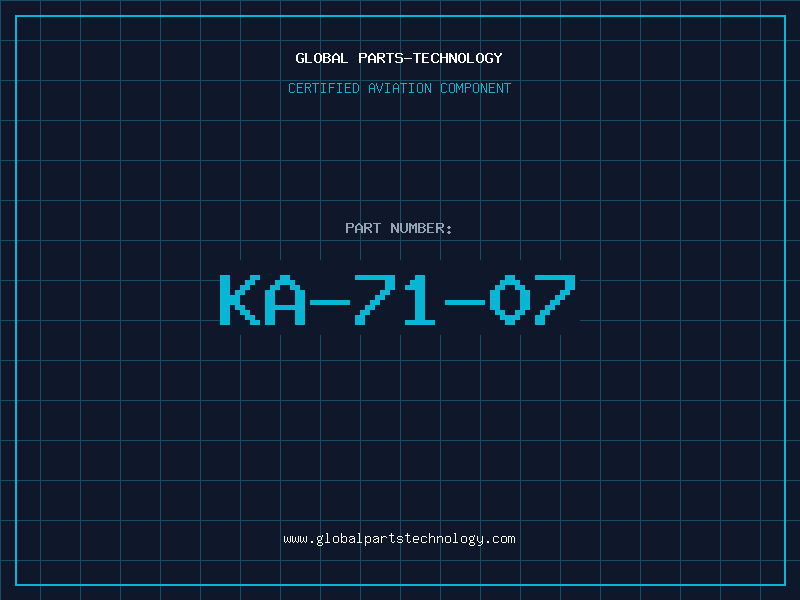Viewport: 800px width, 600px height.
Task: Click the CERTIFIED AVIATION COMPONENT subtitle
Action: click(x=399, y=88)
